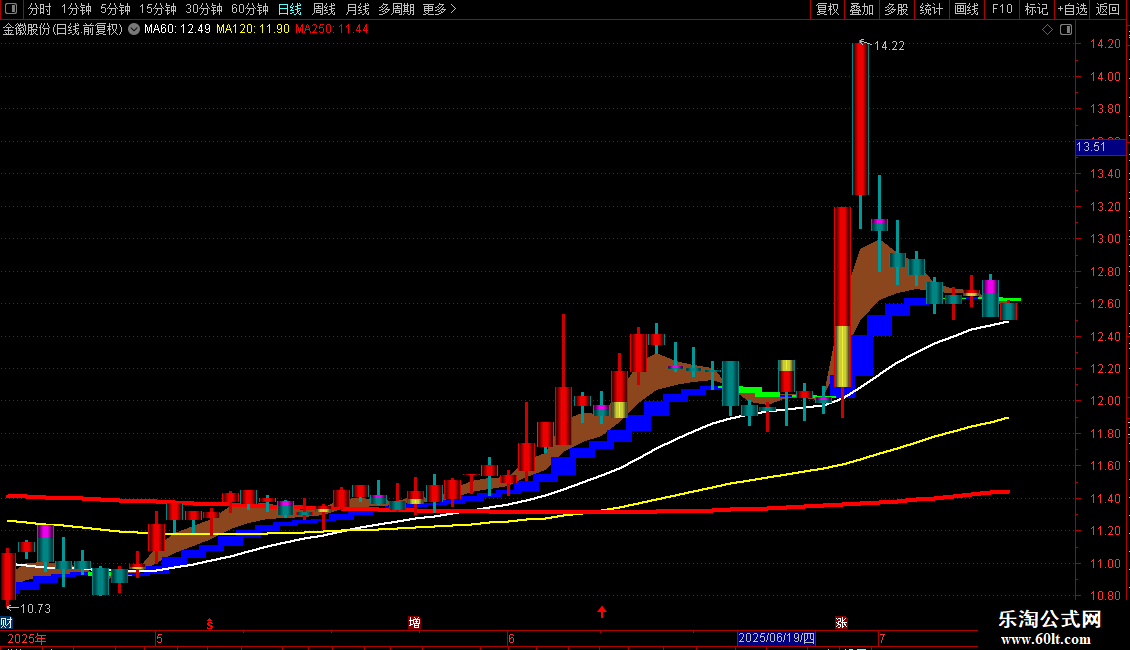
Task: Click the diamond icon at chart top-right
Action: (x=1048, y=29)
